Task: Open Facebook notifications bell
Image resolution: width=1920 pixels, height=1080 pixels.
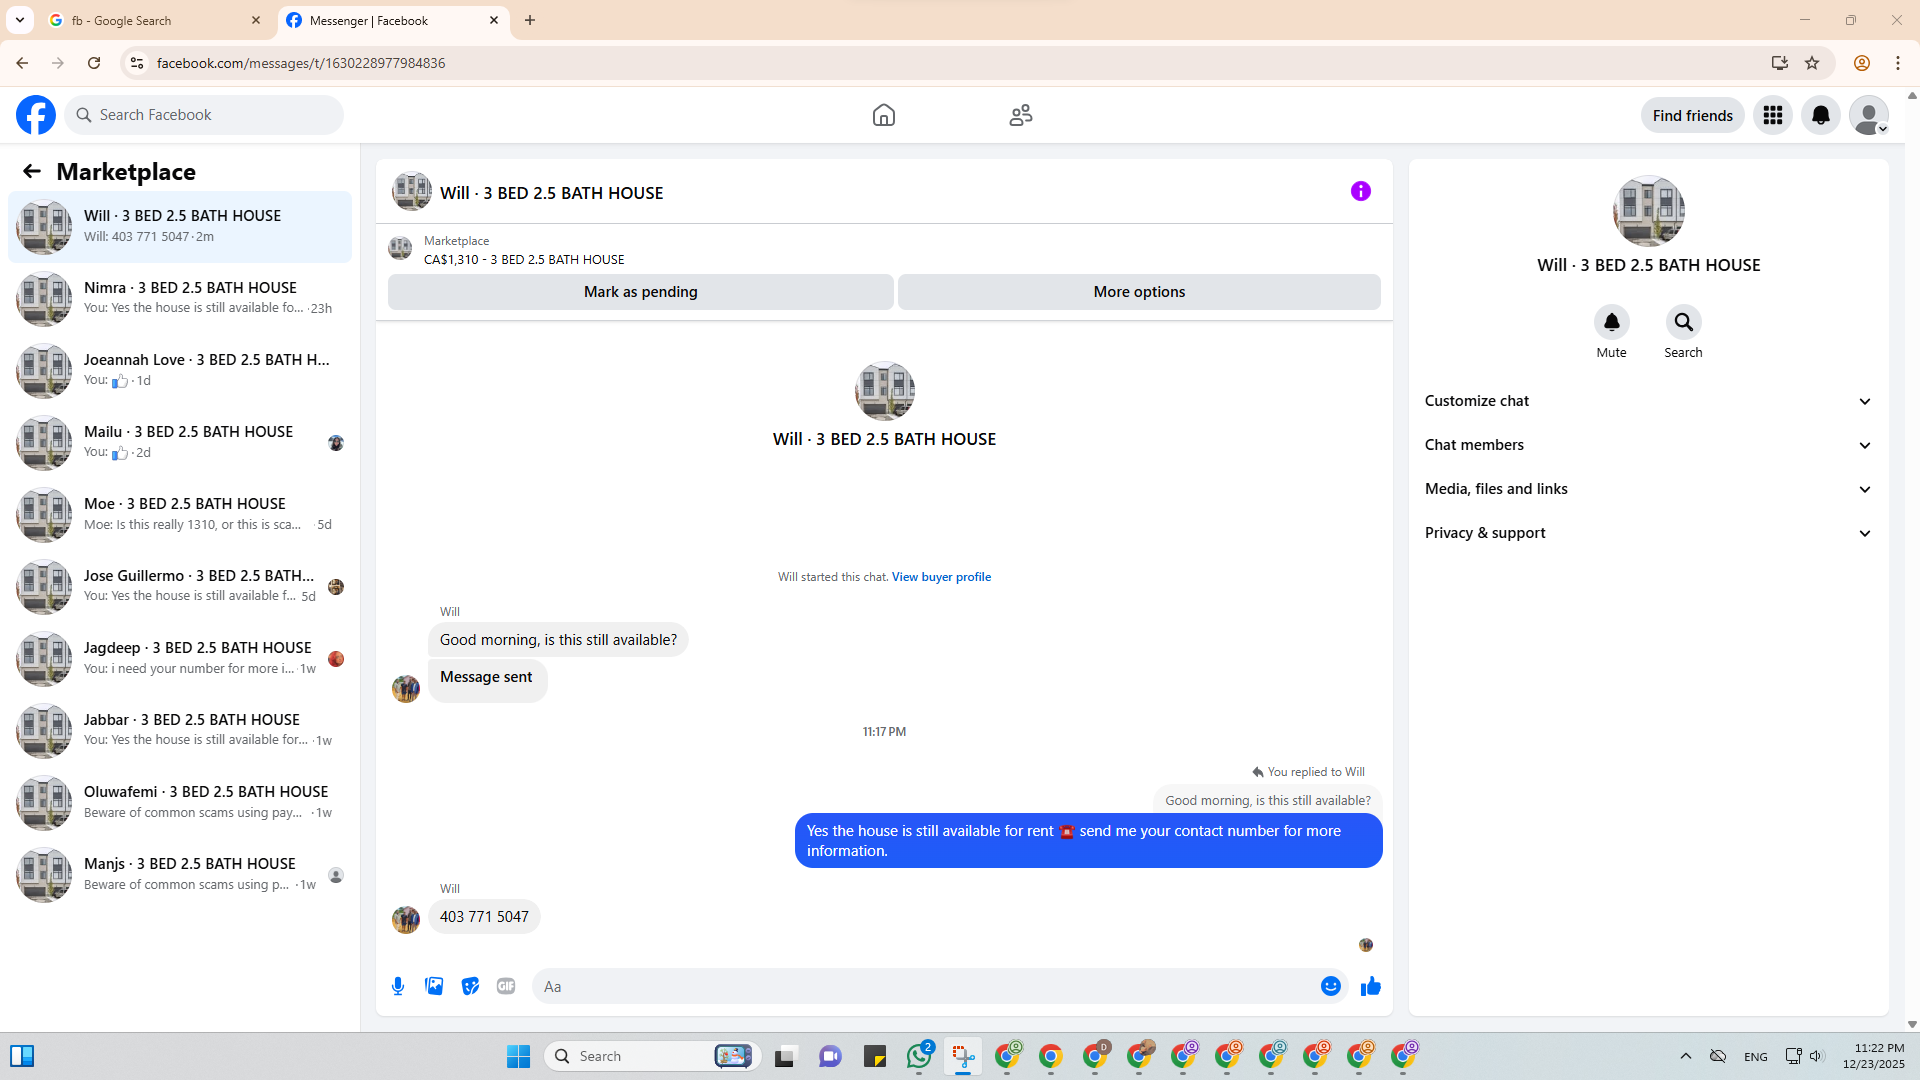Action: point(1820,115)
